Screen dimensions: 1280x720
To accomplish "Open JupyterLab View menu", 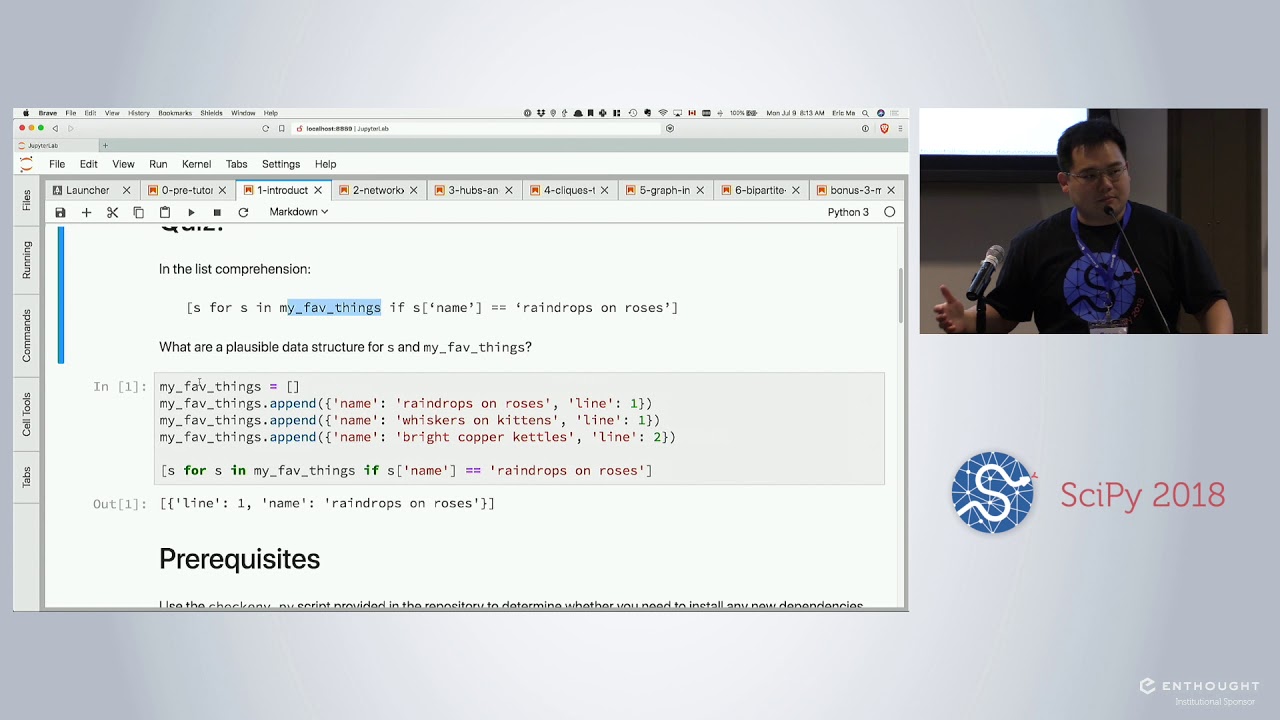I will (123, 164).
